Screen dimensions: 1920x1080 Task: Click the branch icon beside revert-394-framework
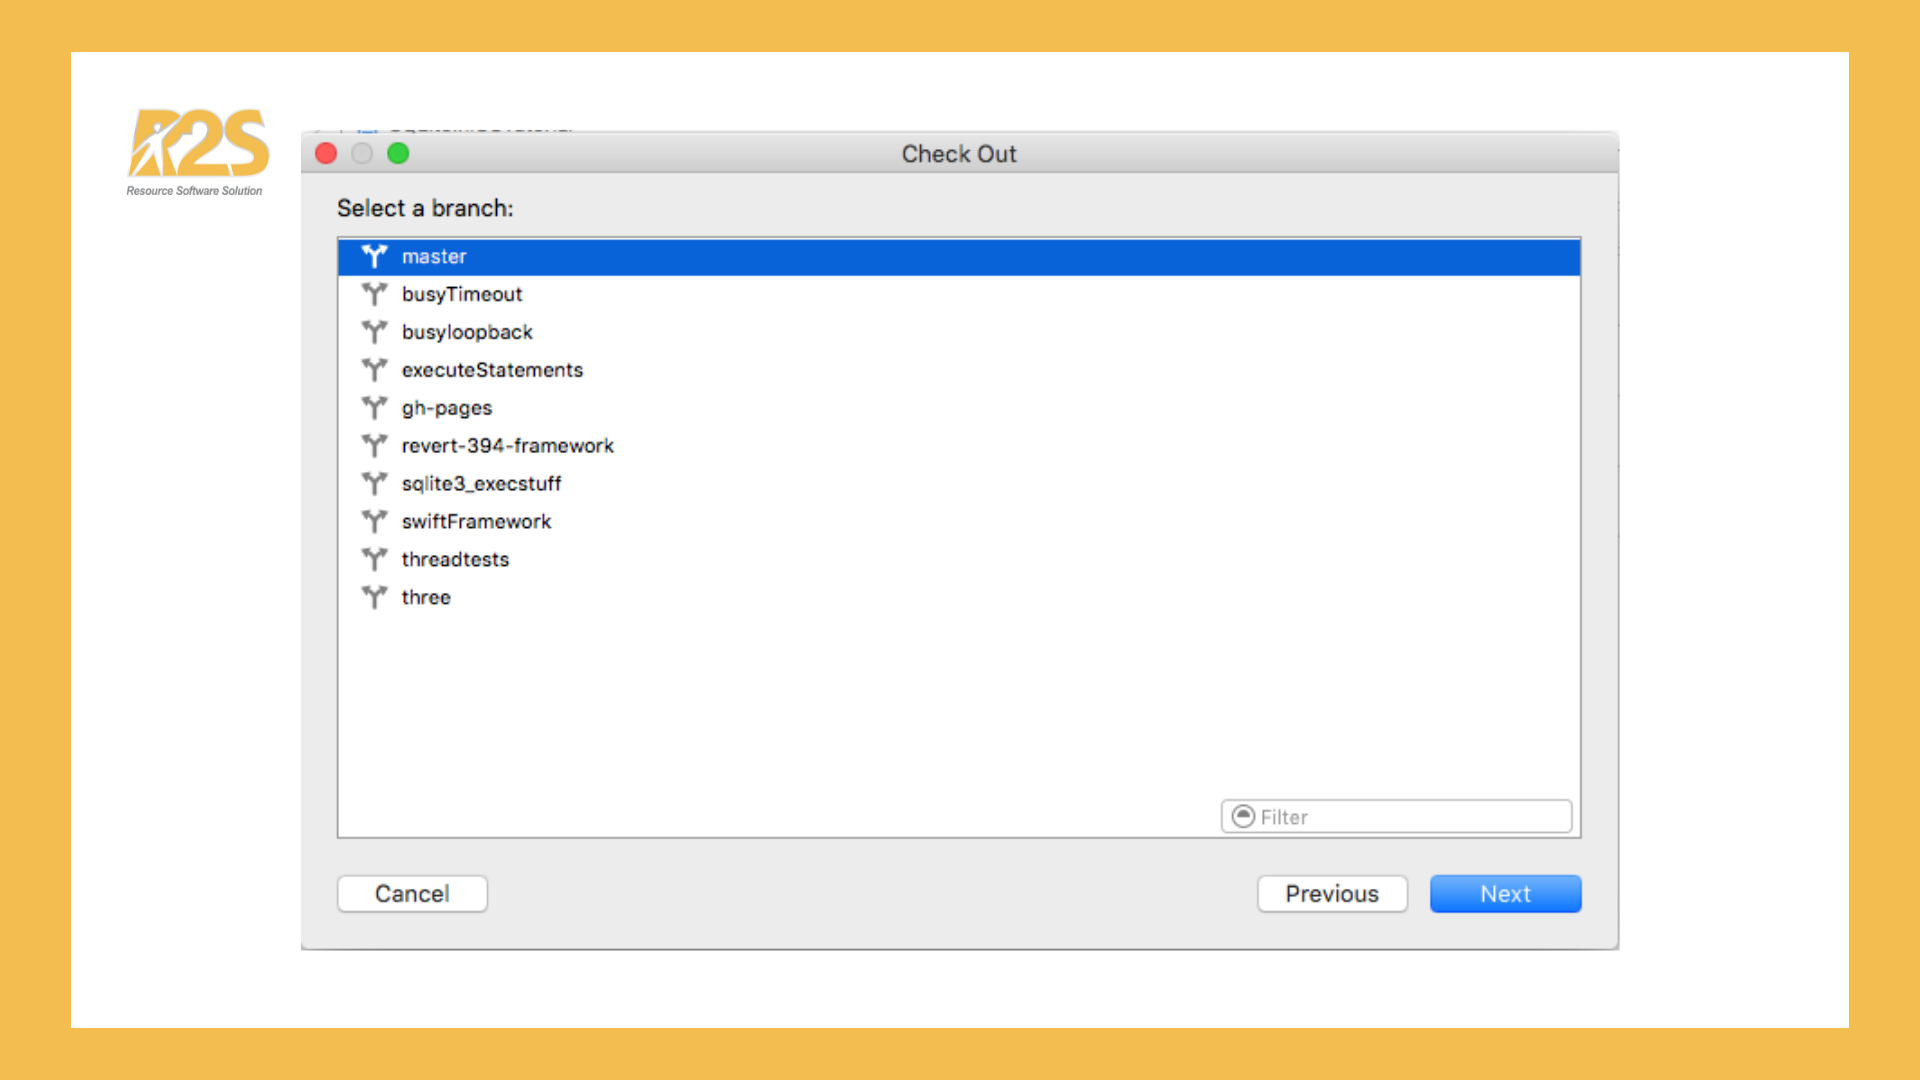point(374,446)
